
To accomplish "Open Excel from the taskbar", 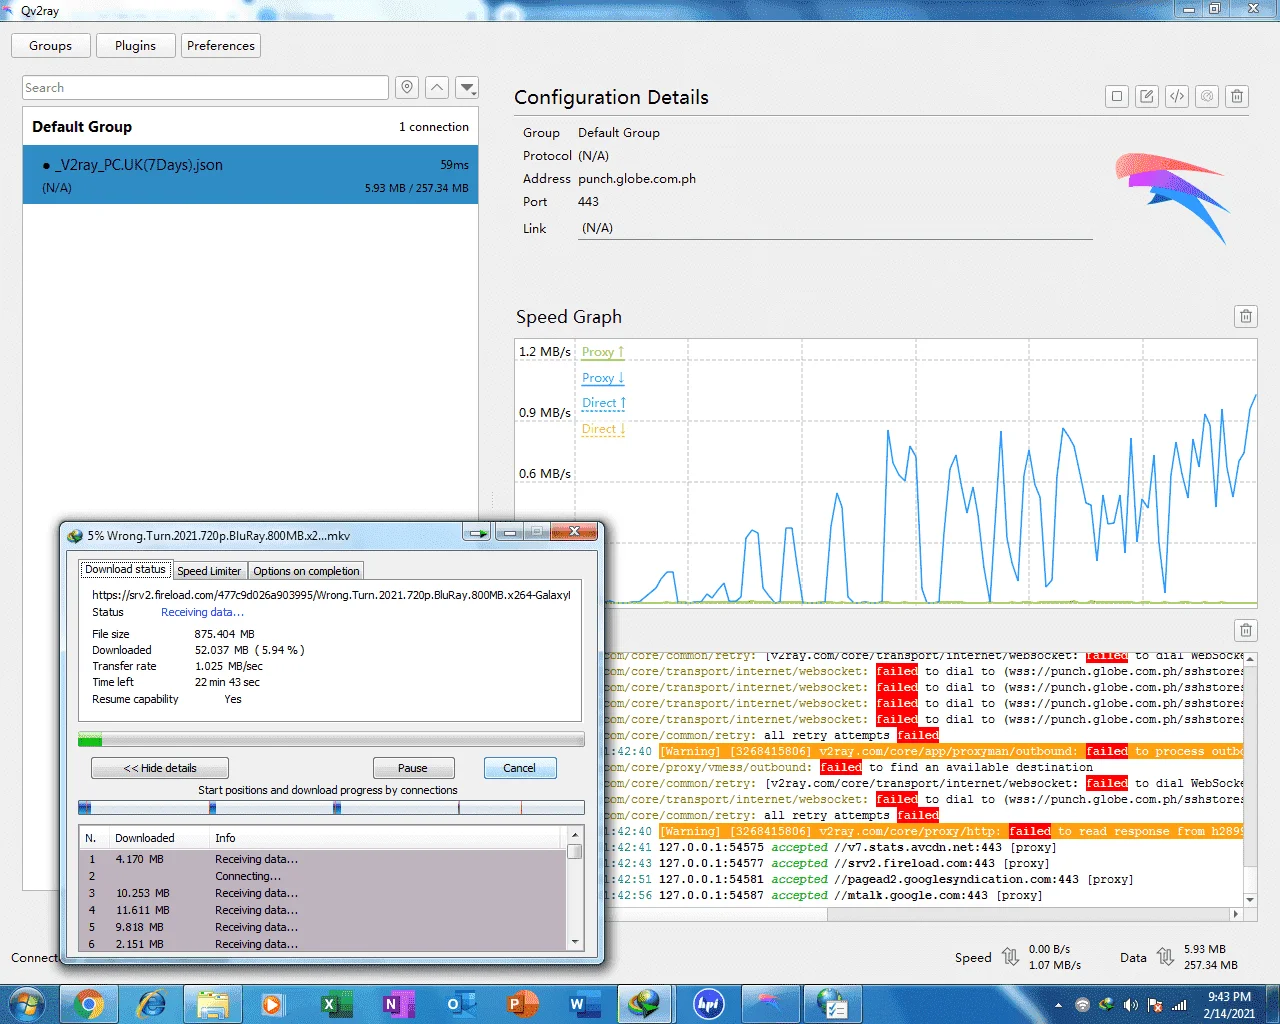I will tap(335, 1004).
